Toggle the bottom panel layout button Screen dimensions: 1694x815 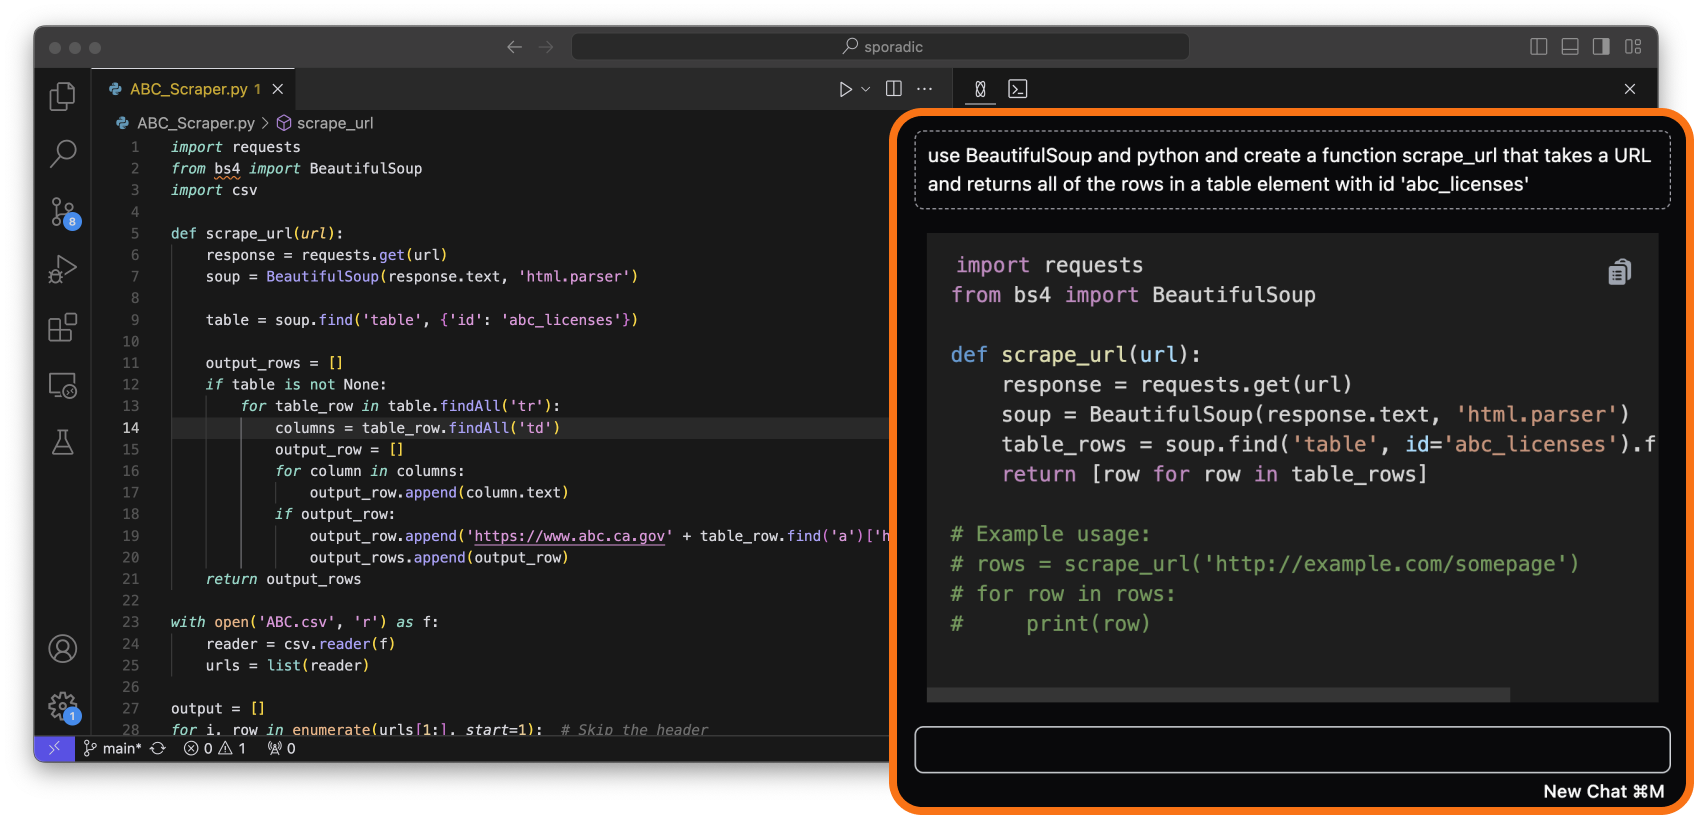1570,47
